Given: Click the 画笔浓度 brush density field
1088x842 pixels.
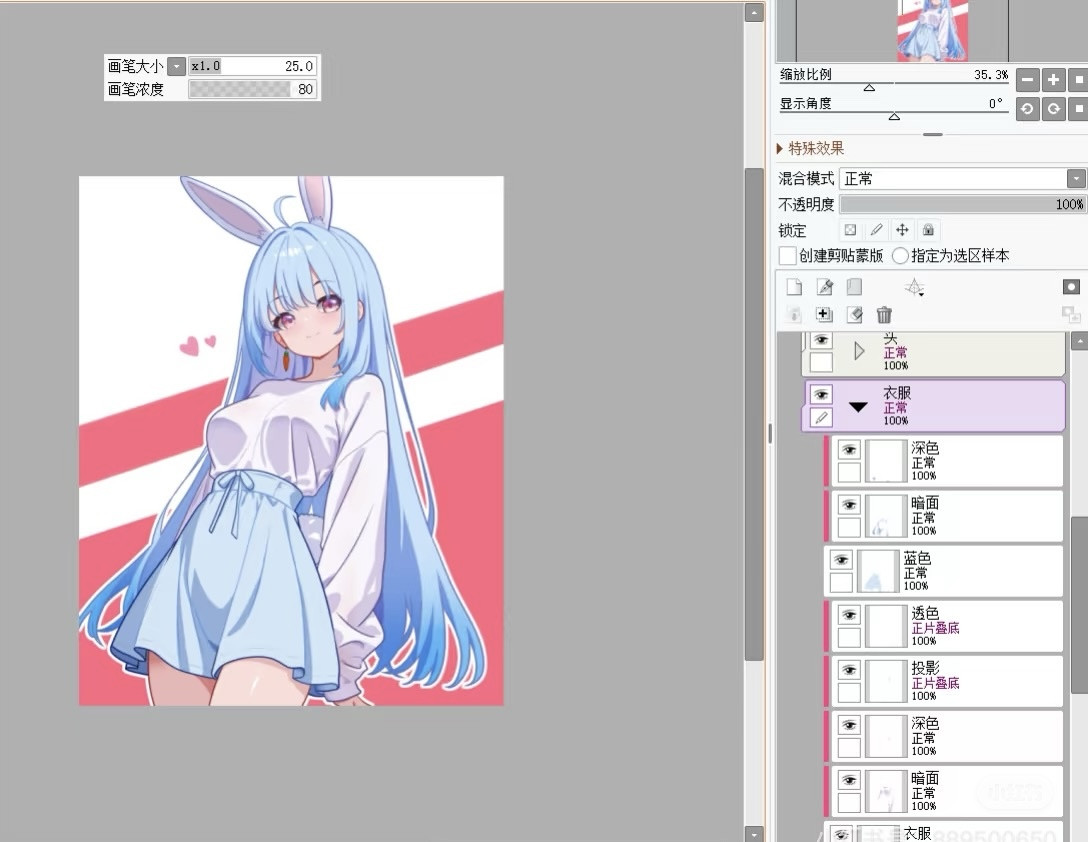Looking at the screenshot, I should 252,89.
